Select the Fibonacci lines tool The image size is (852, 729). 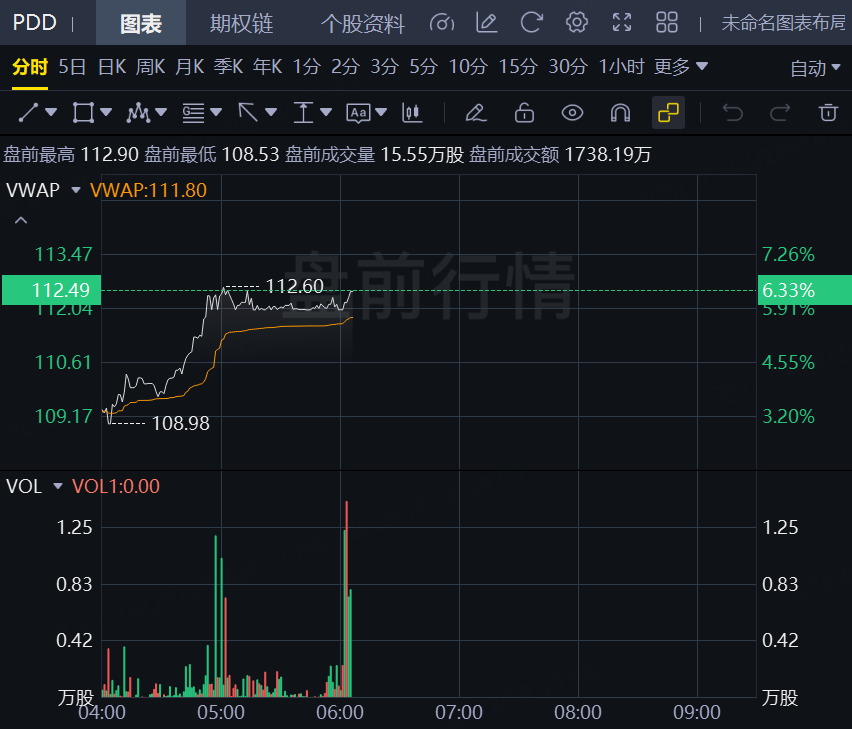click(193, 112)
